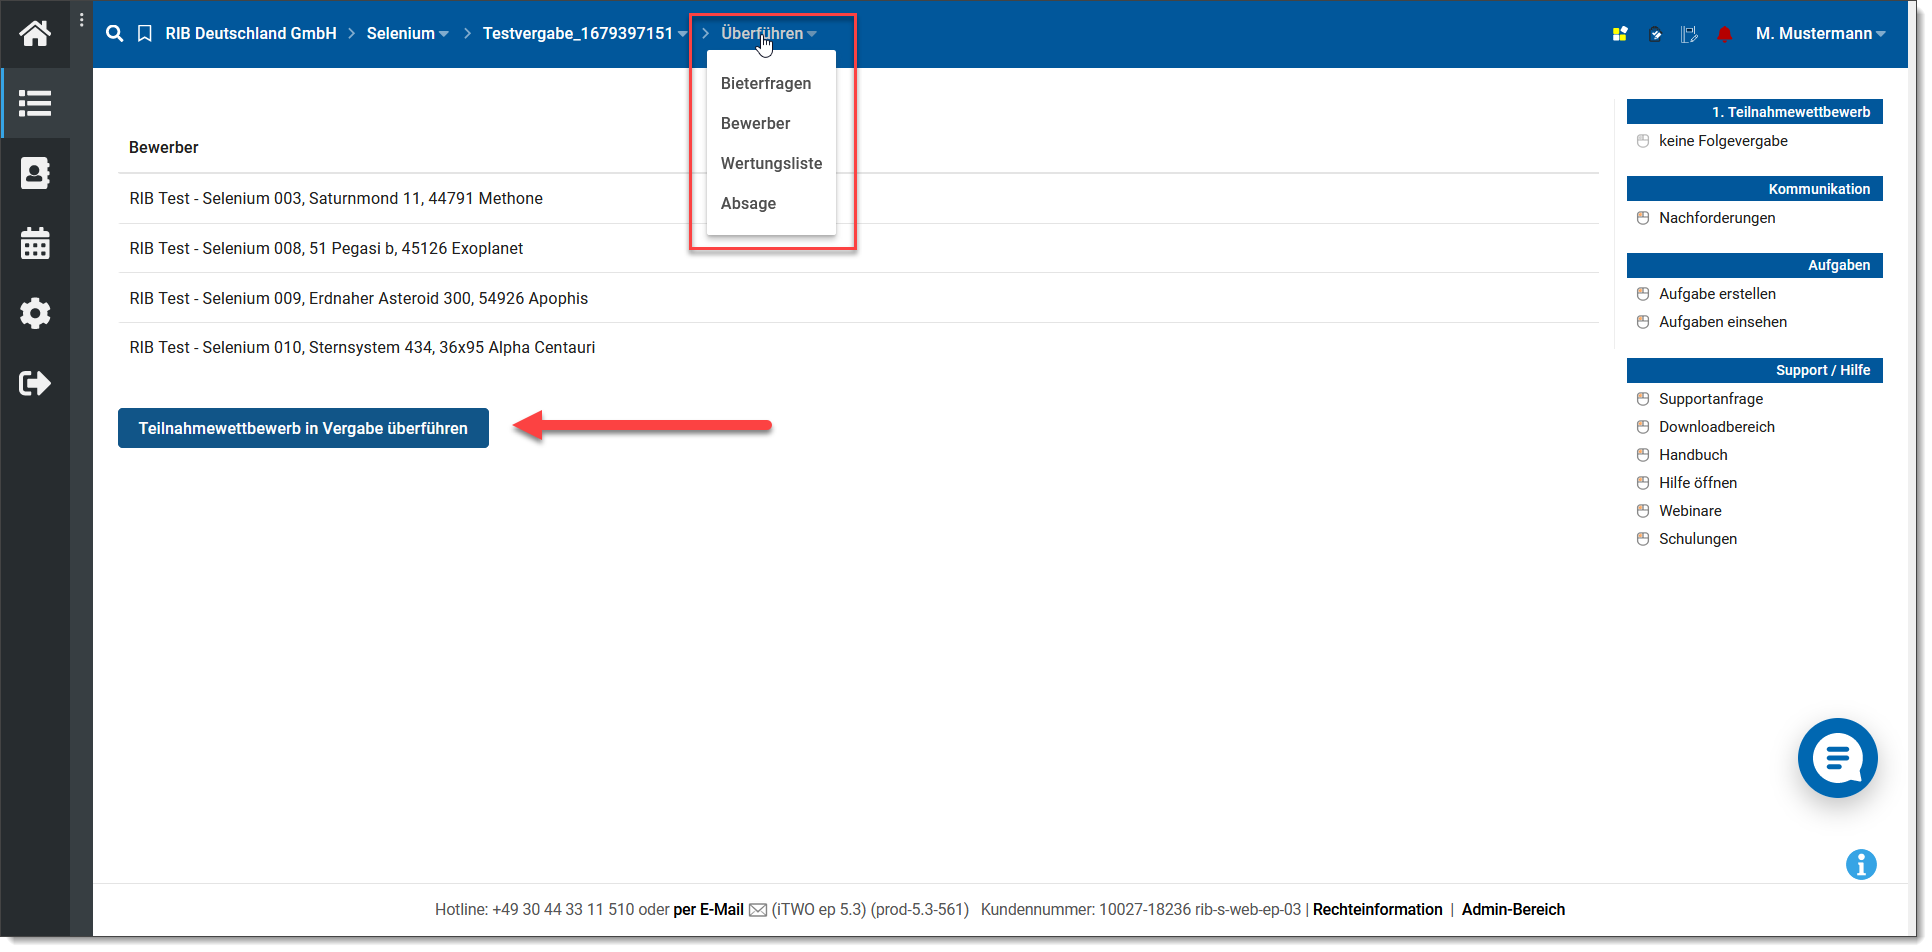
Task: Click the envelope icon in the footer
Action: [x=758, y=910]
